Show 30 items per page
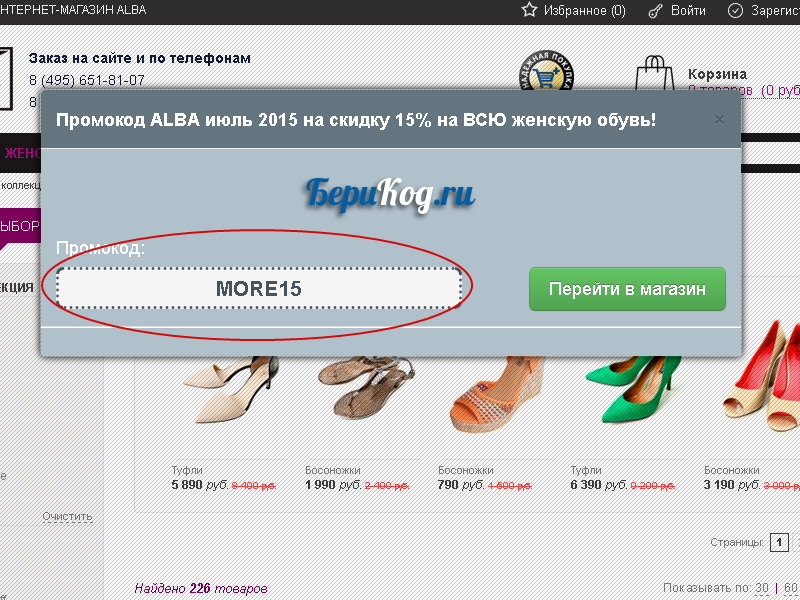Image resolution: width=800 pixels, height=600 pixels. tap(762, 588)
